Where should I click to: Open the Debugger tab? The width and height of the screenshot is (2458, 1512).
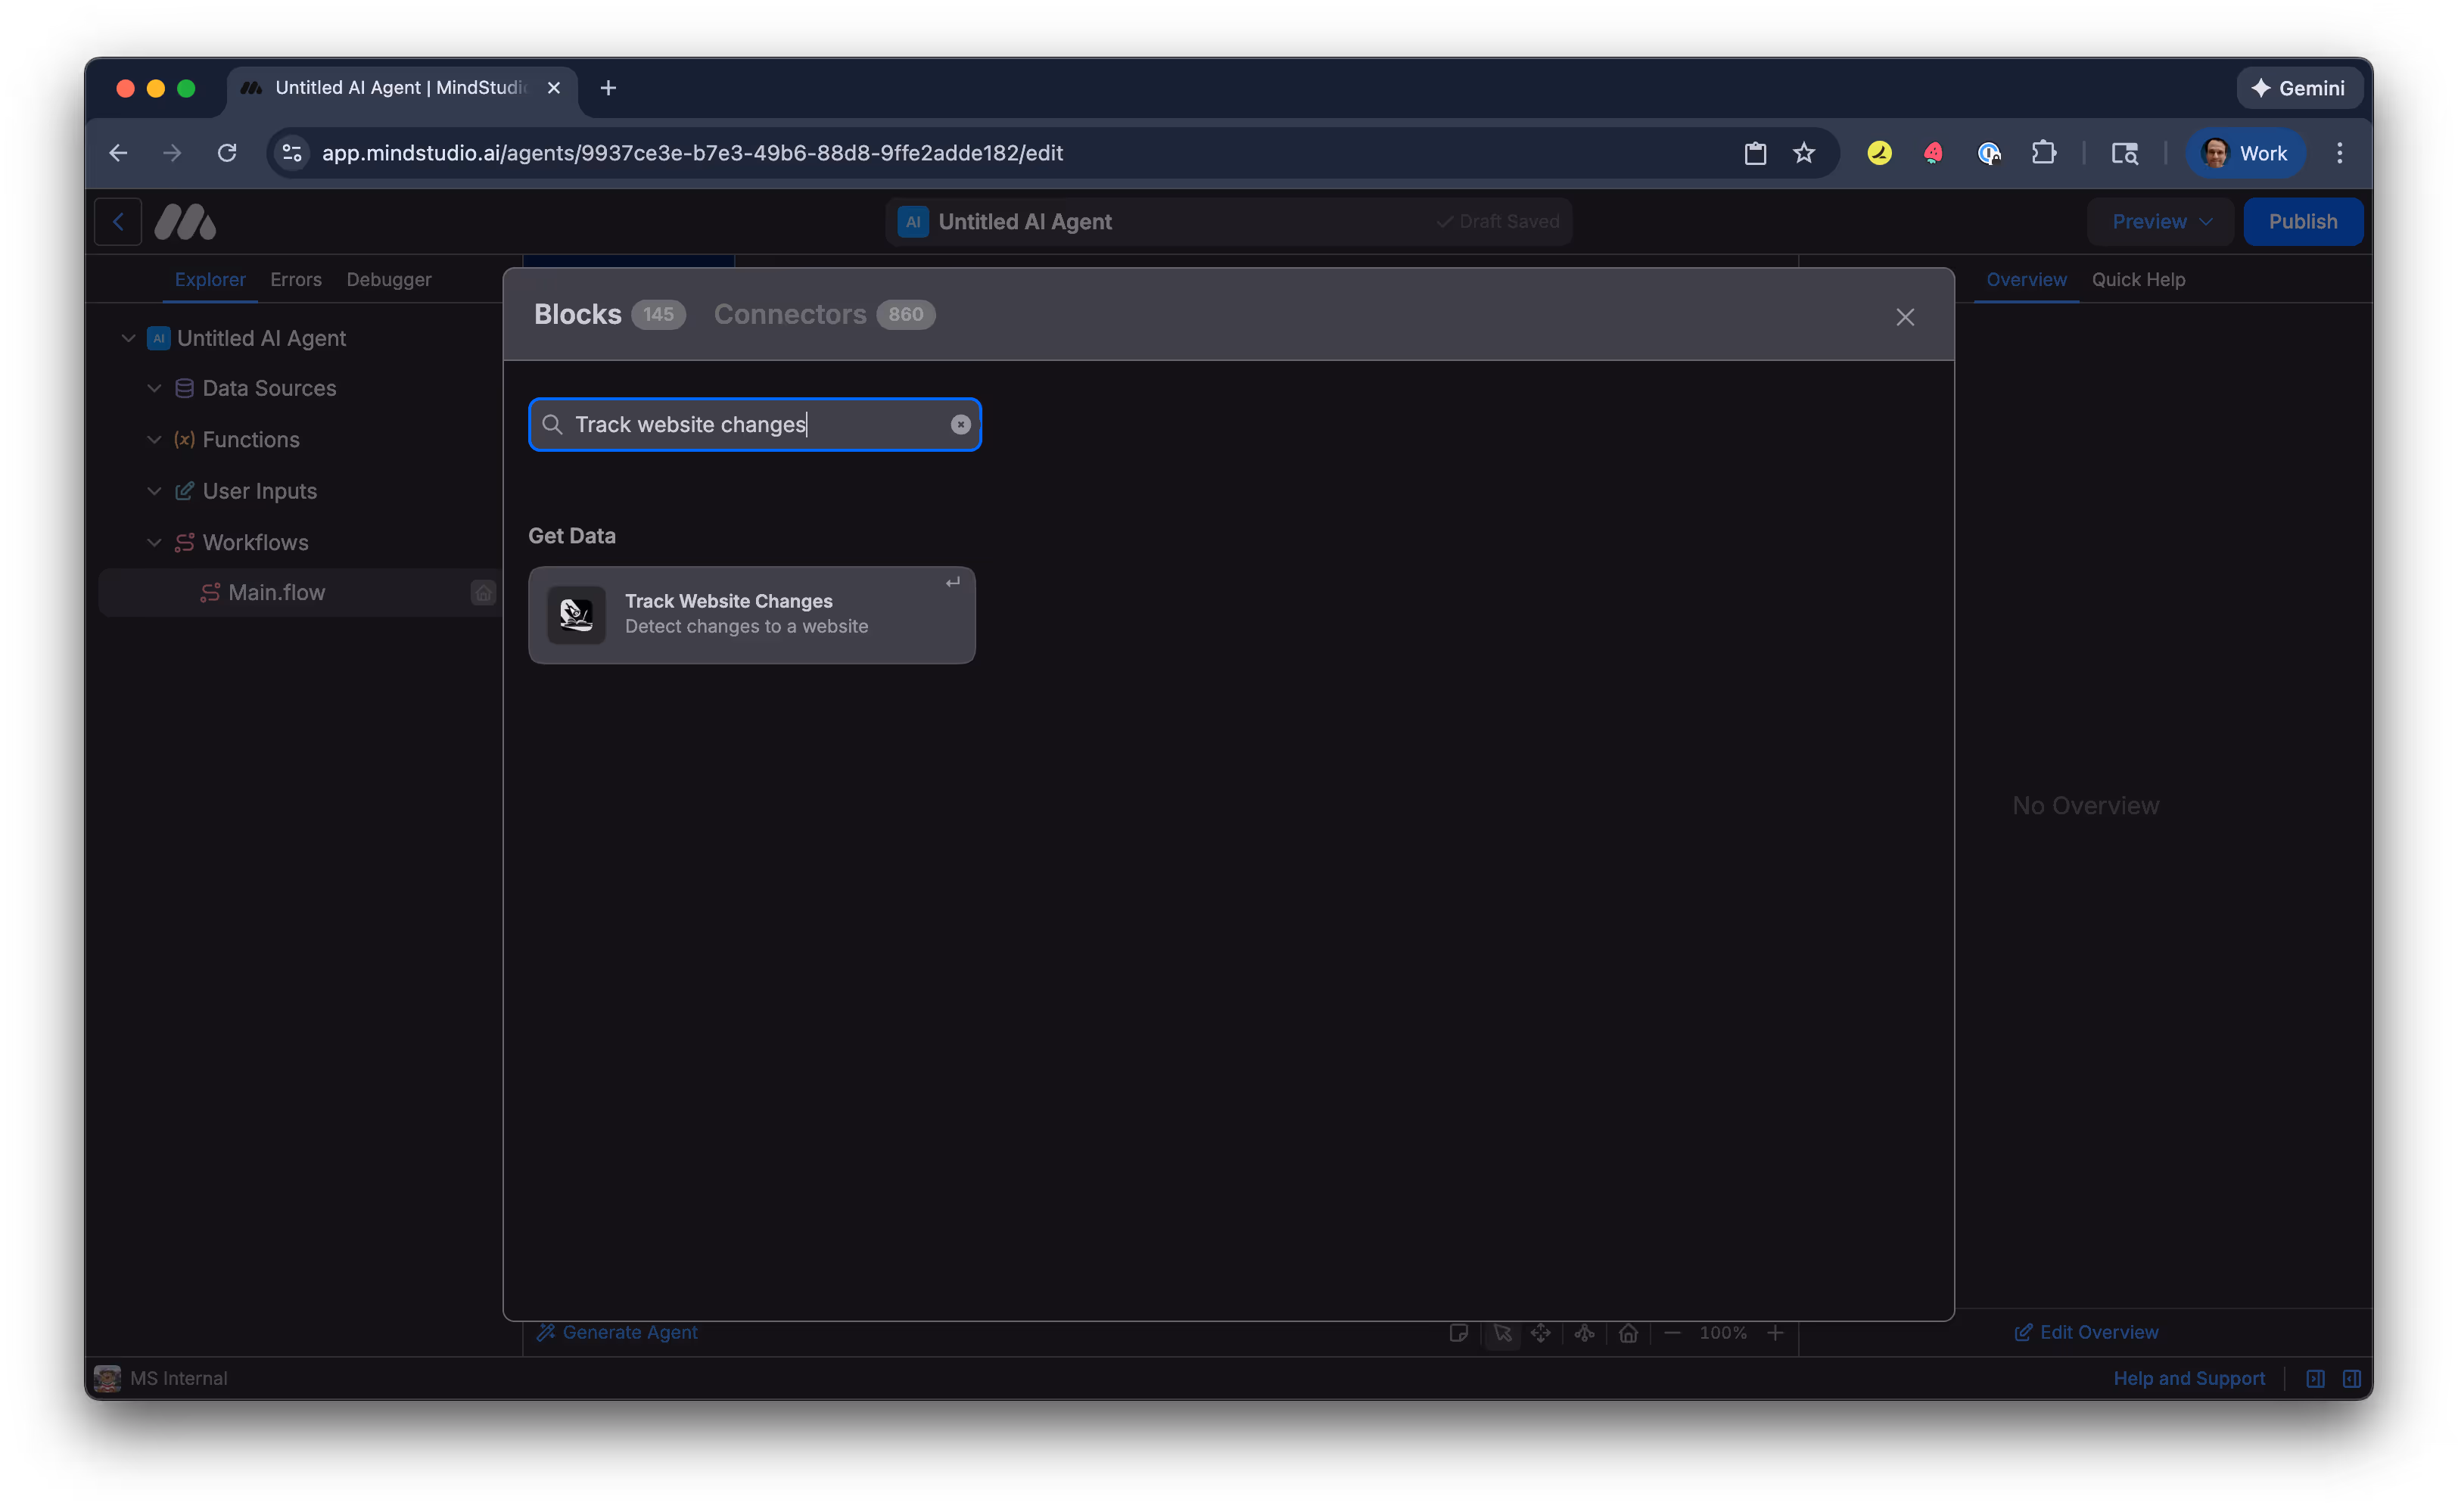(x=389, y=280)
